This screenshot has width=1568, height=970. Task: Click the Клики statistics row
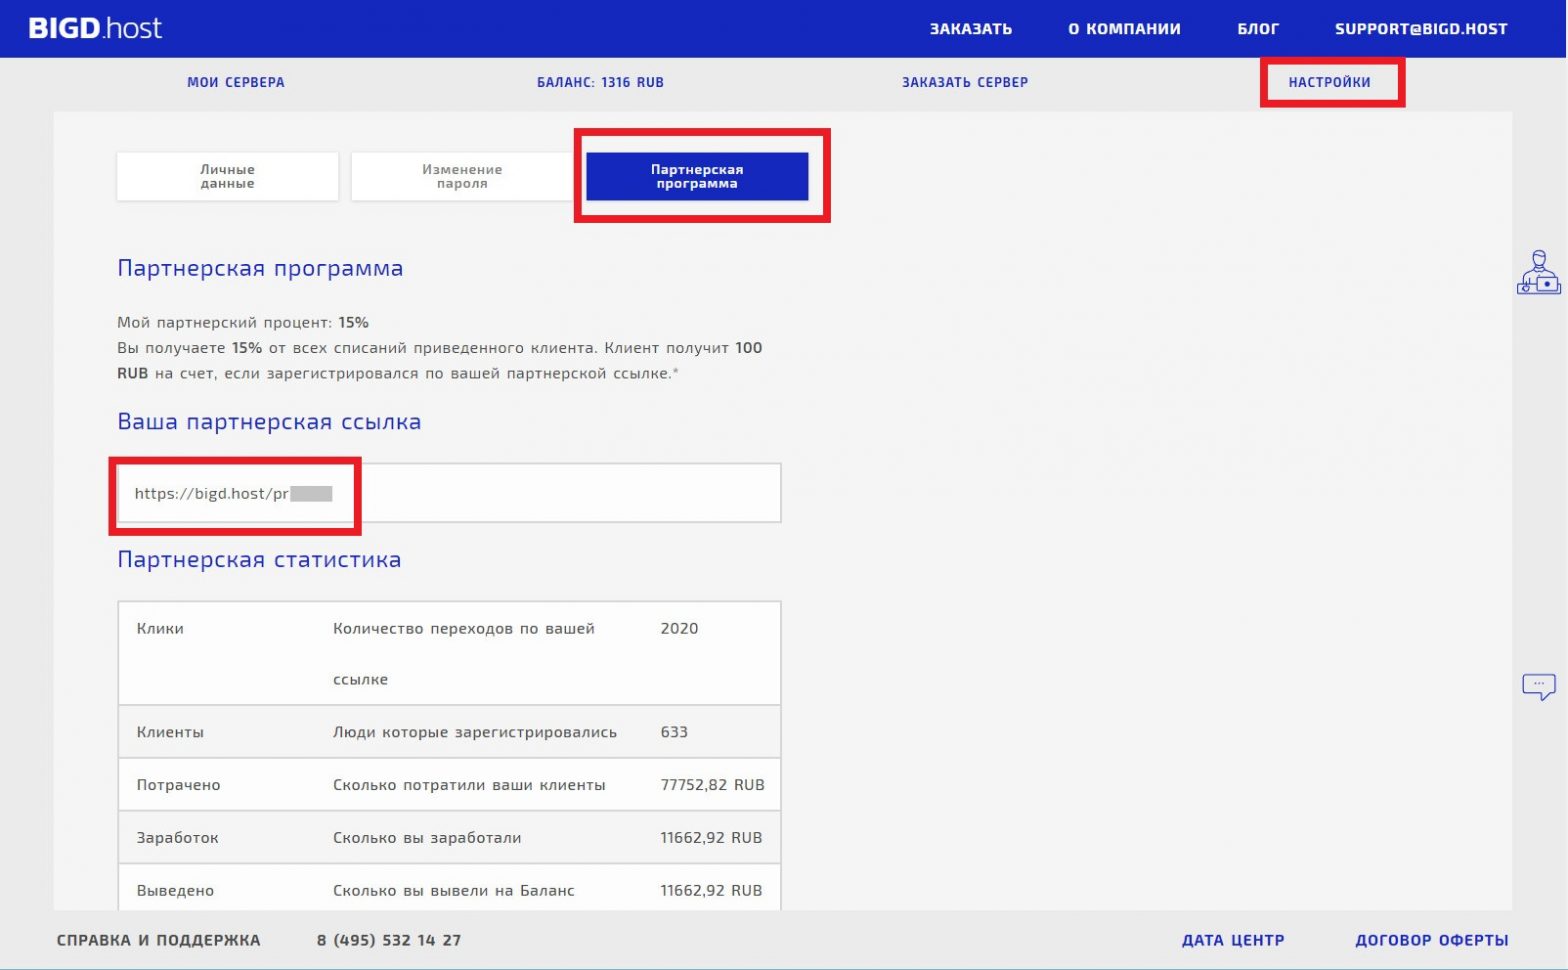point(449,653)
